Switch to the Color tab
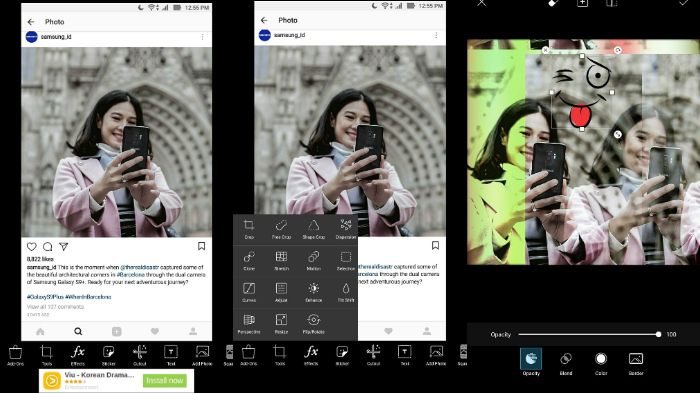This screenshot has width=700, height=393. [601, 364]
